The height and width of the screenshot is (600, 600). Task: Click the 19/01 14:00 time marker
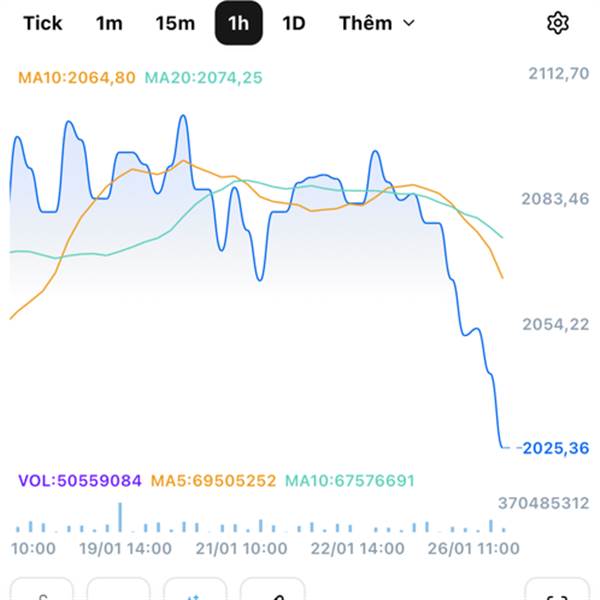click(124, 548)
